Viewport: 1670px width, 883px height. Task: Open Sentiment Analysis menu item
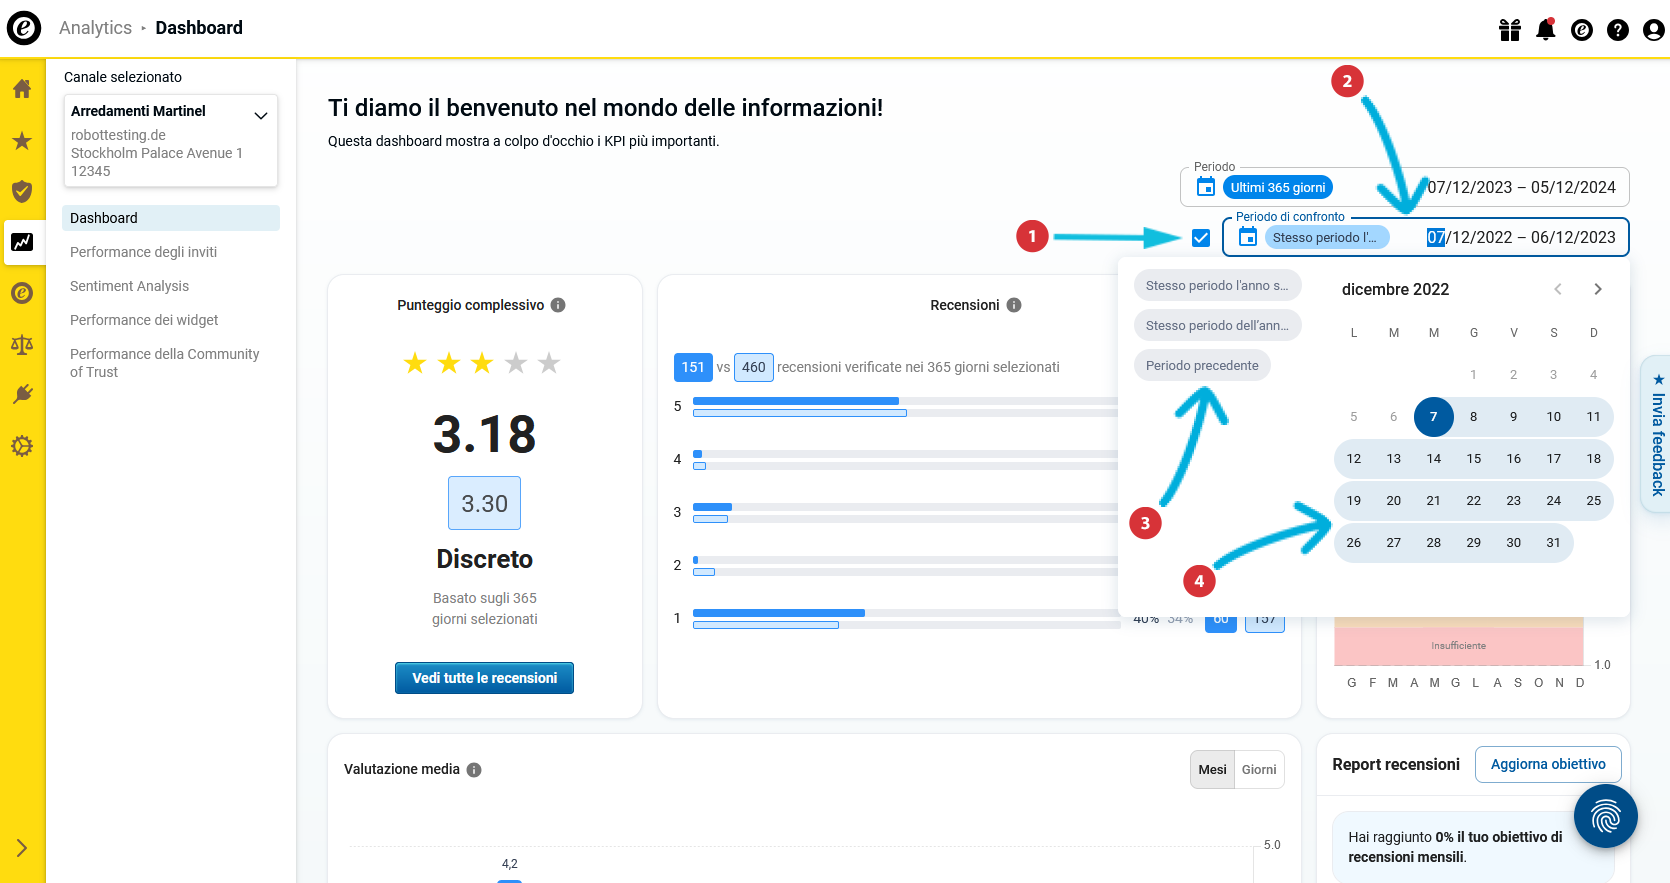click(129, 286)
